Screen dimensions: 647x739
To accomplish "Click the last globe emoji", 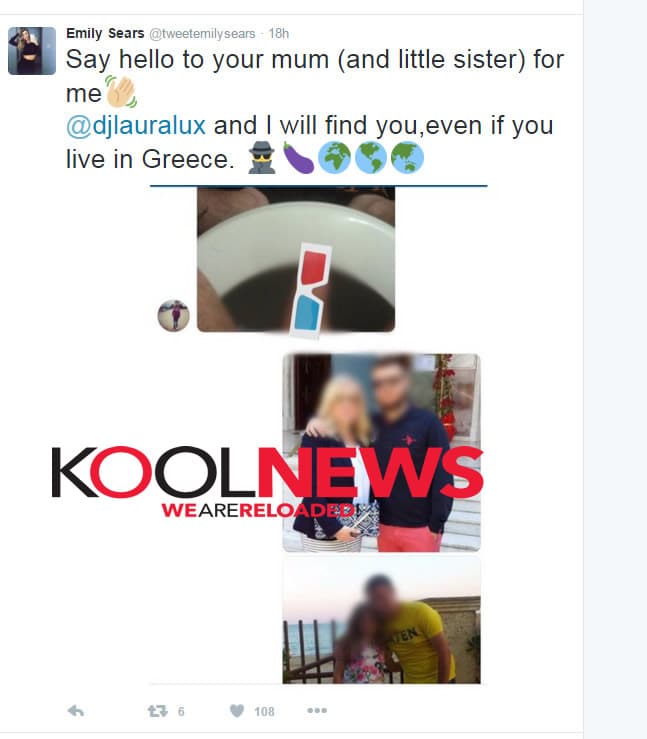I will point(407,158).
